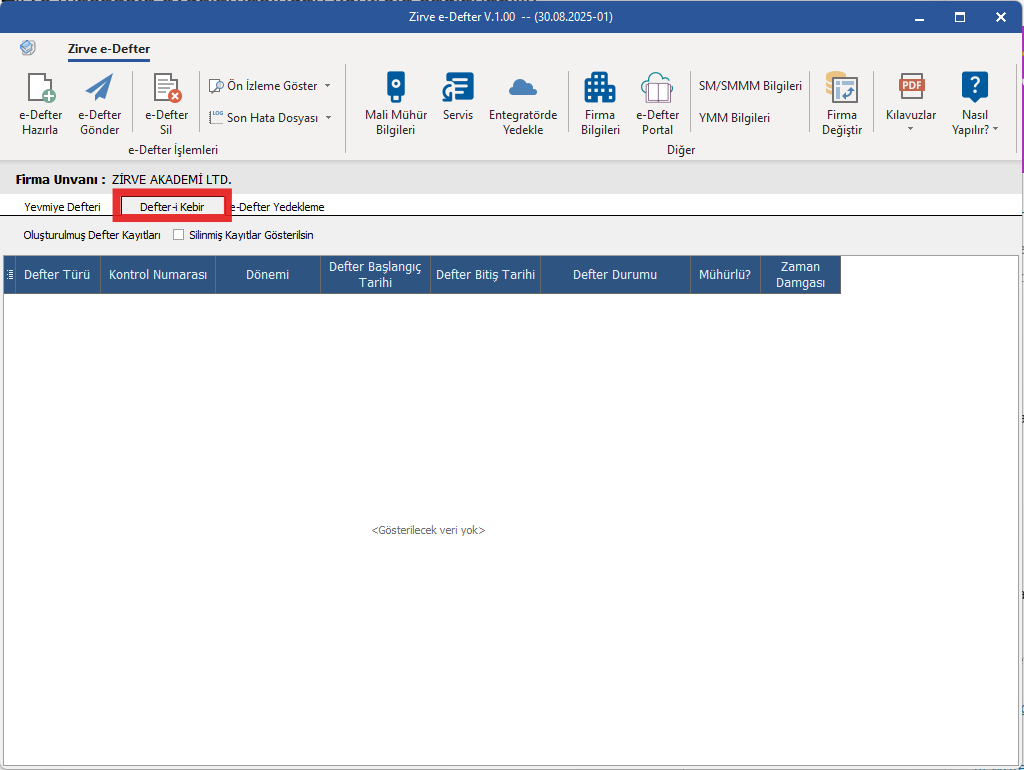The height and width of the screenshot is (770, 1024).
Task: Open Mali Mühür Bilgileri
Action: click(x=396, y=103)
